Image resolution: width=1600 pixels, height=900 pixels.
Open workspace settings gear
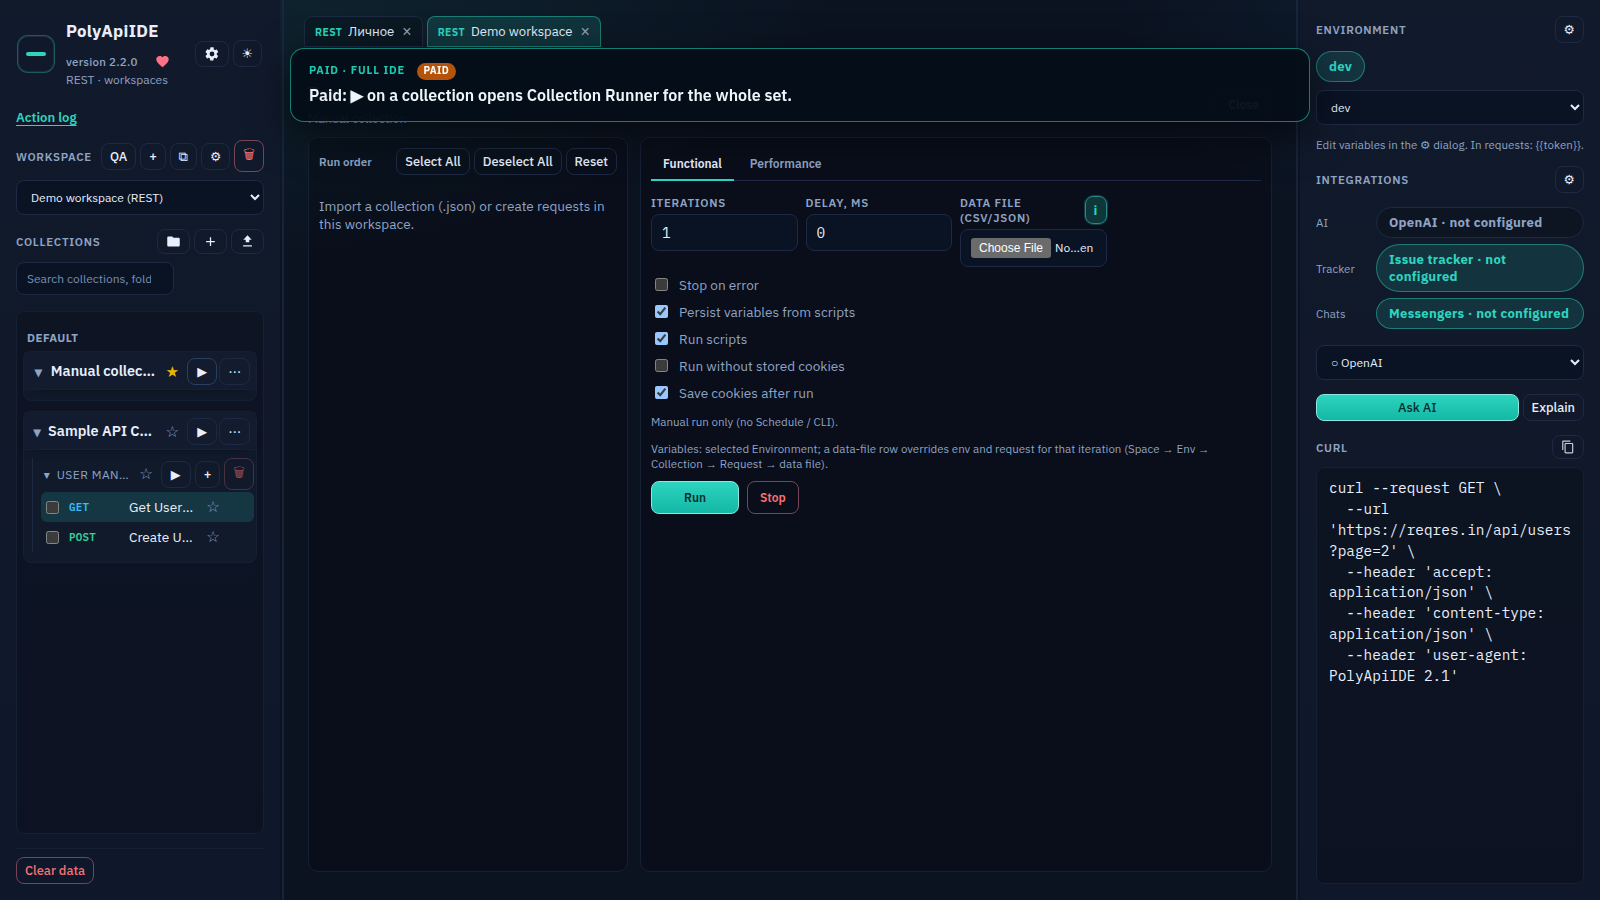215,157
